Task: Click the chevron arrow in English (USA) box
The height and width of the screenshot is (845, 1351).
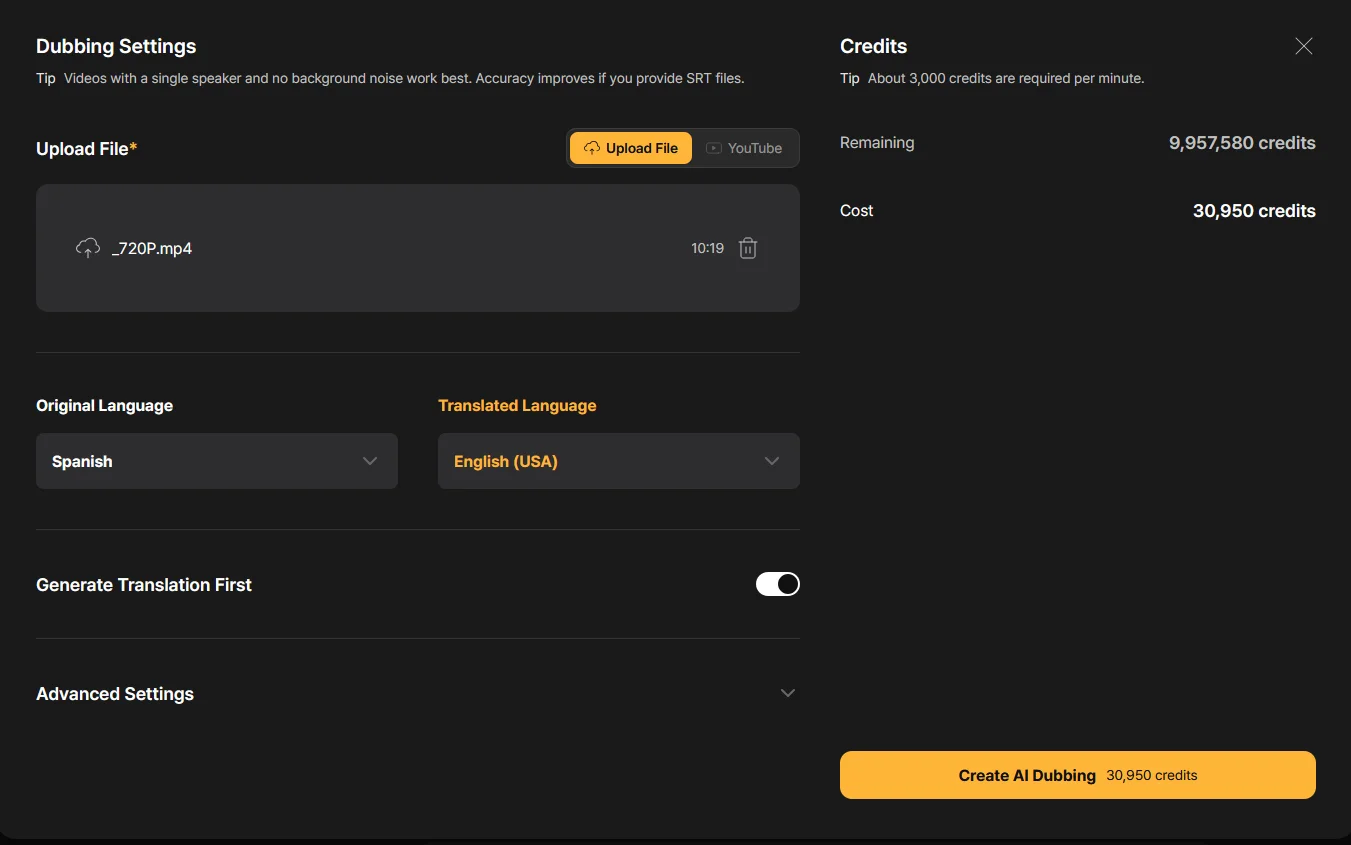Action: (771, 461)
